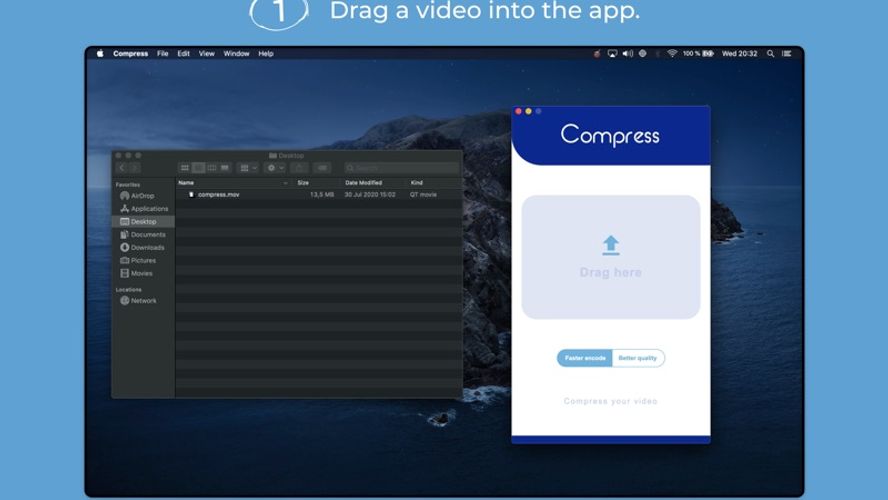The height and width of the screenshot is (500, 888).
Task: Click the round globe icon in the menu bar
Action: tap(642, 53)
